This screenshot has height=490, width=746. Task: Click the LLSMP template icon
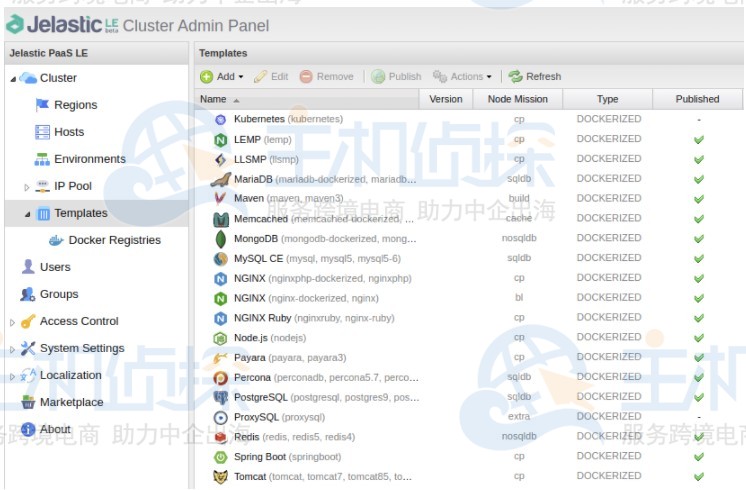click(220, 160)
